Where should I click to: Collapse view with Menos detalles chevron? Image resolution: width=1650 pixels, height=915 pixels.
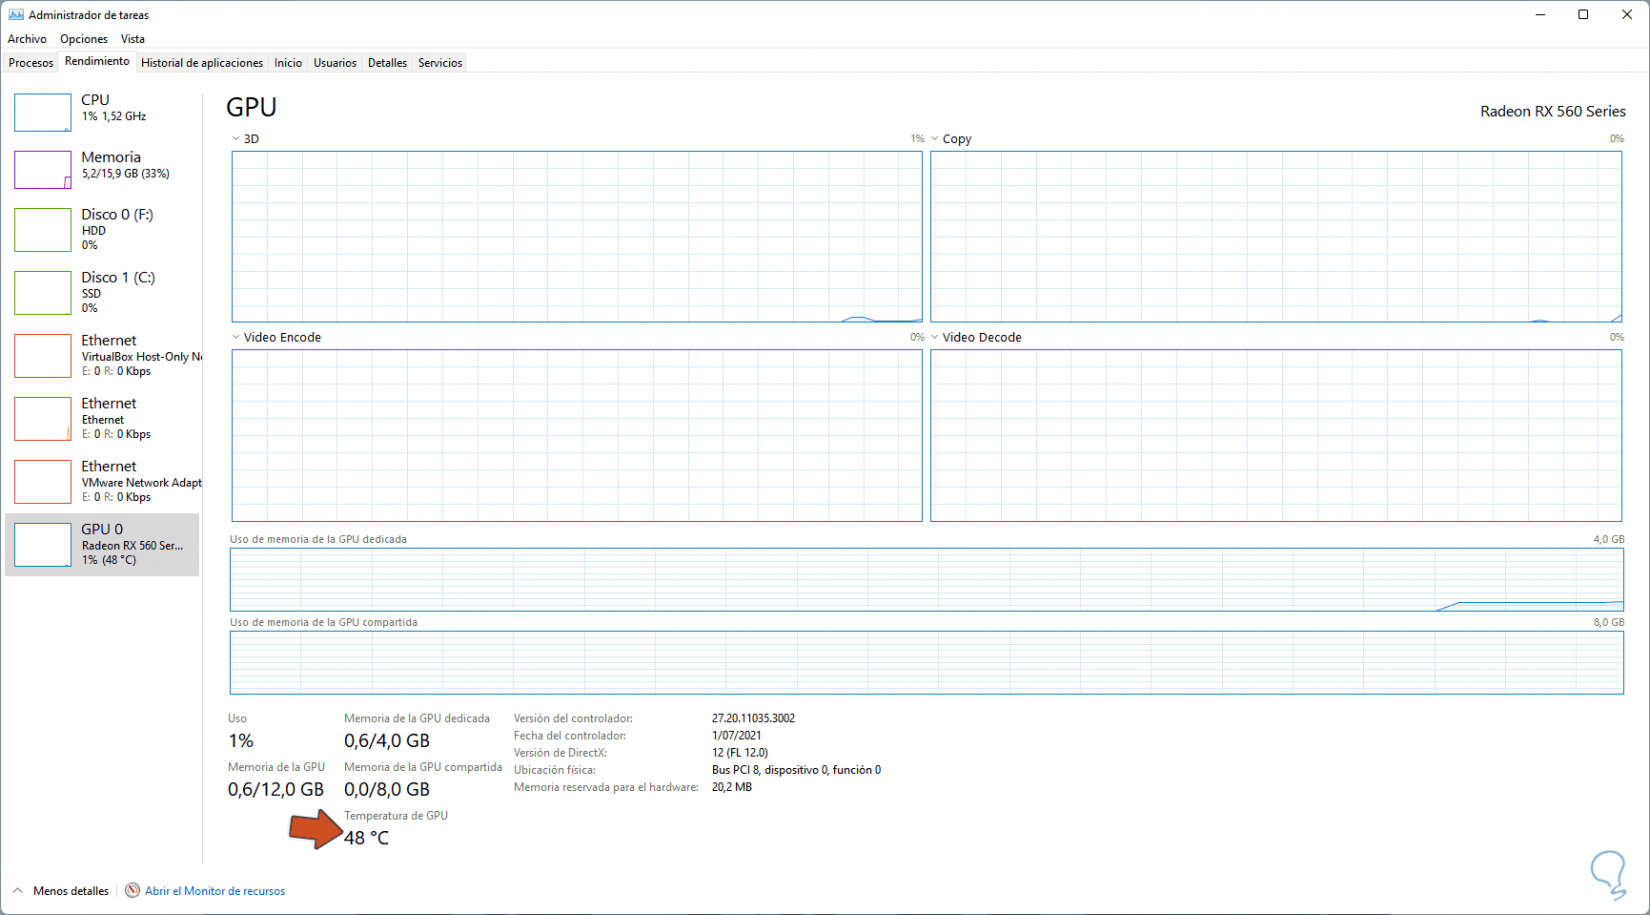click(x=17, y=891)
